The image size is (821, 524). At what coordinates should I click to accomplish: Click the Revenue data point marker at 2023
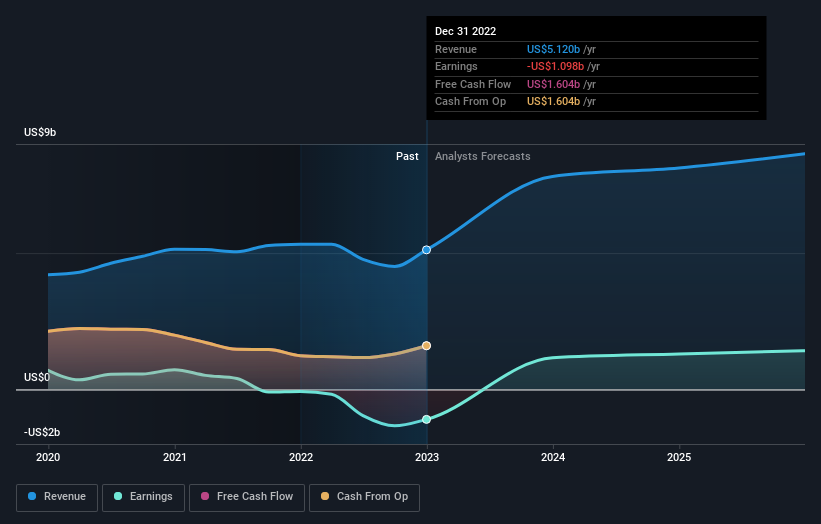[427, 250]
